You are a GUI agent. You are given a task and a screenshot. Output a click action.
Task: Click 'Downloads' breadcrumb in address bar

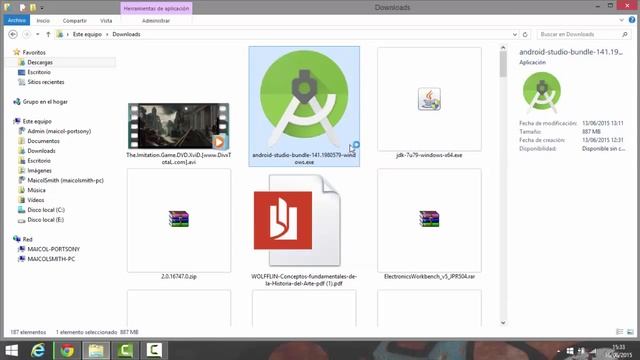(x=127, y=34)
